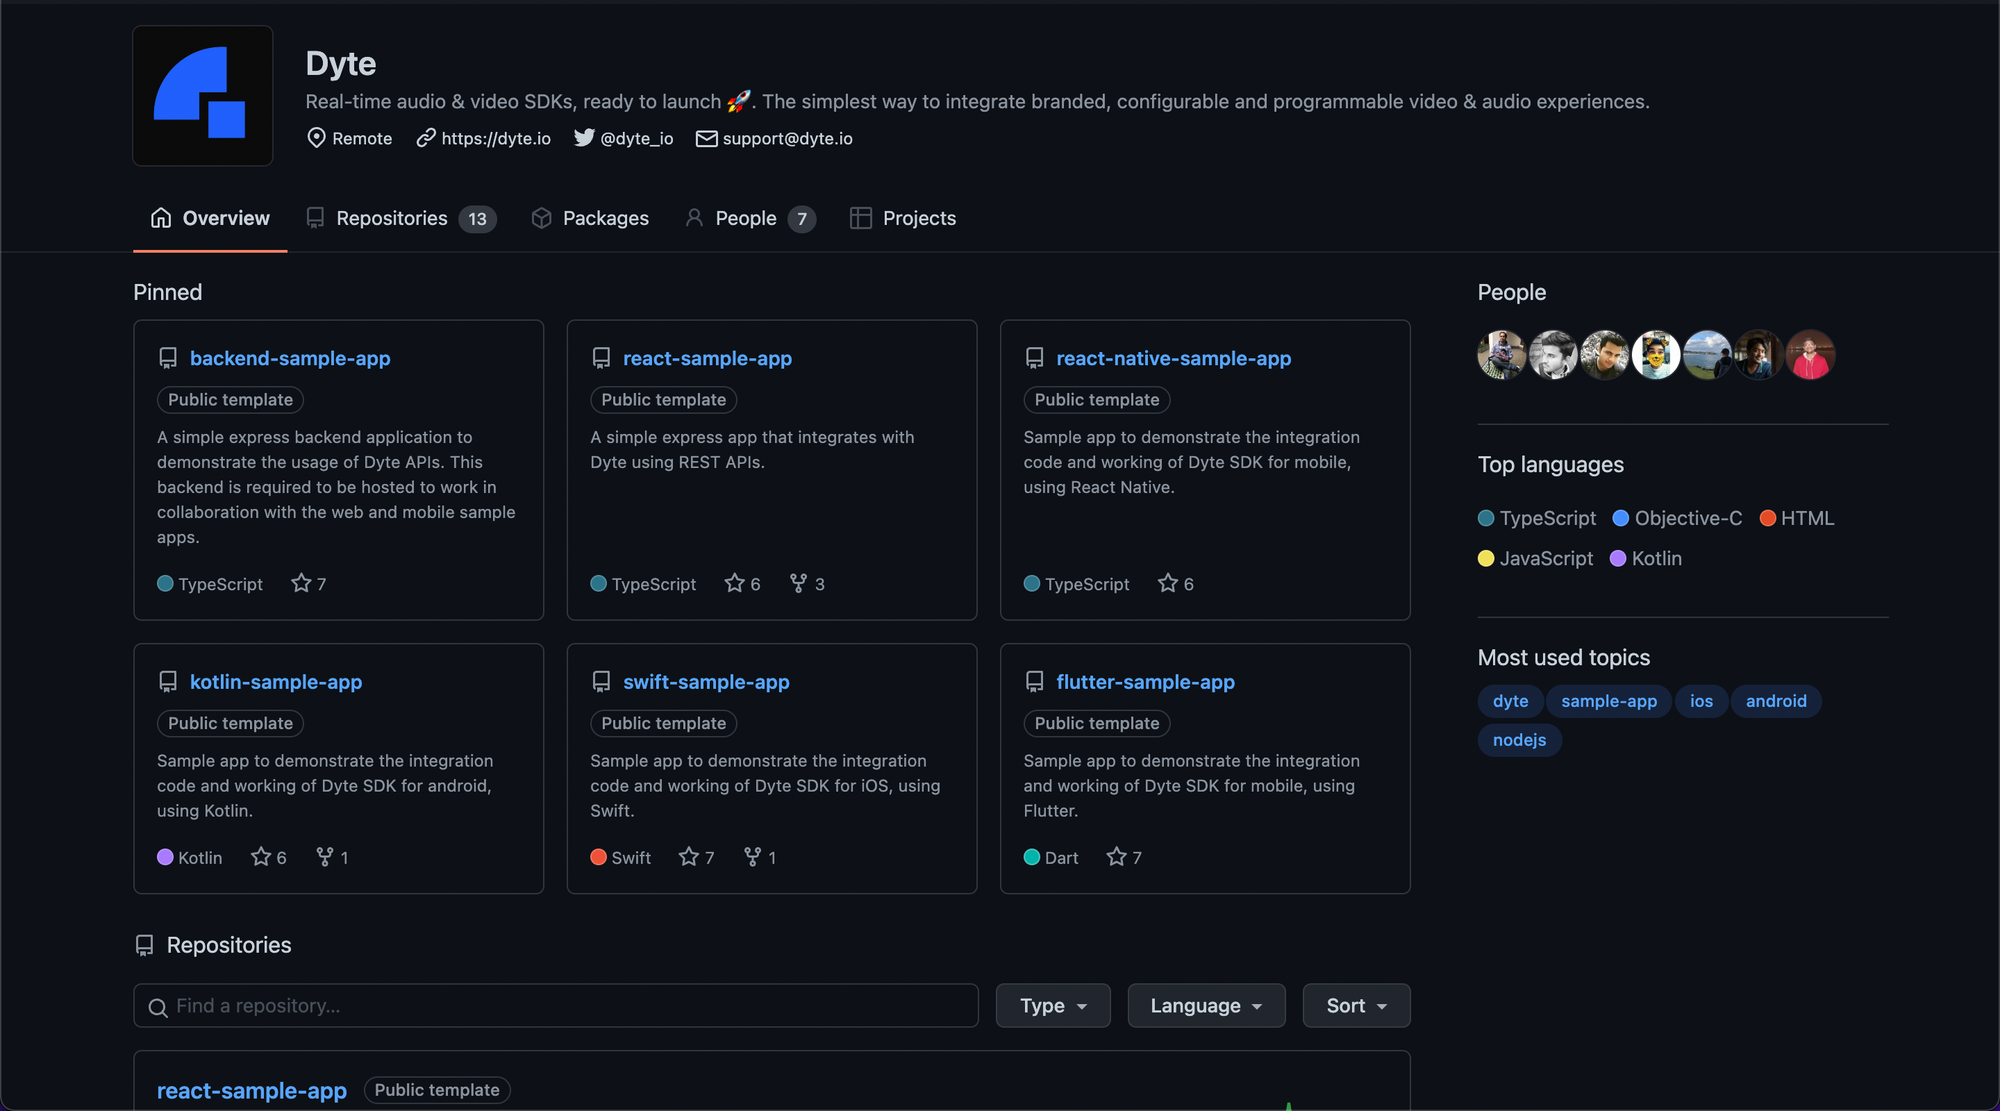This screenshot has height=1111, width=2000.
Task: Filter by JavaScript in Top languages
Action: [x=1536, y=558]
